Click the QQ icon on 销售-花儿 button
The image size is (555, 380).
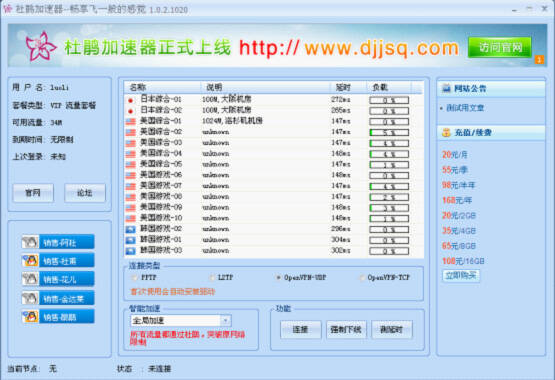tap(30, 280)
